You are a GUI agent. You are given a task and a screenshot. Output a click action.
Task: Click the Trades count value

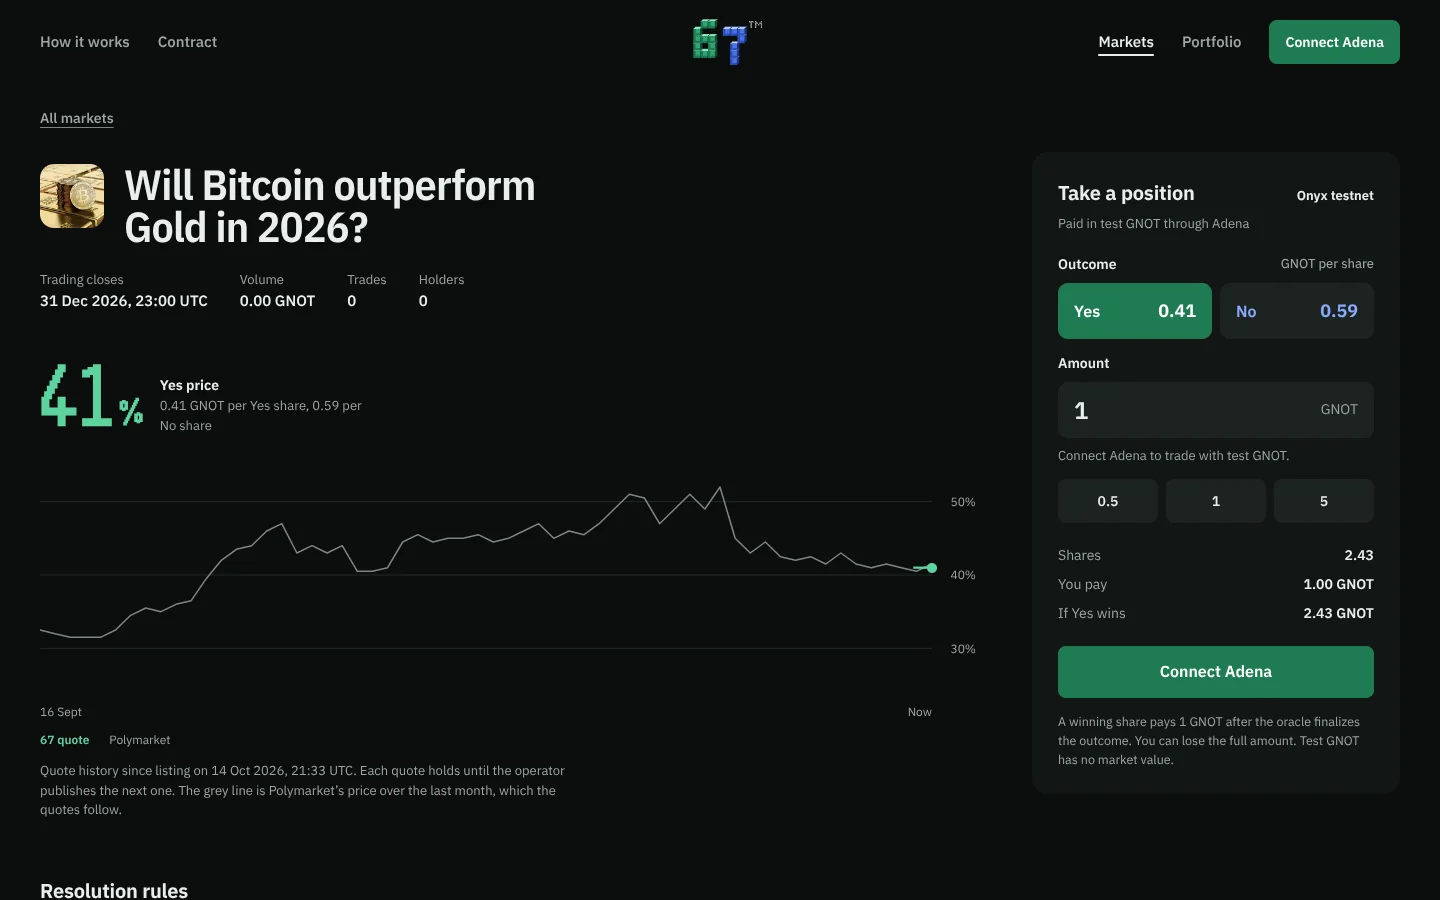click(x=352, y=301)
